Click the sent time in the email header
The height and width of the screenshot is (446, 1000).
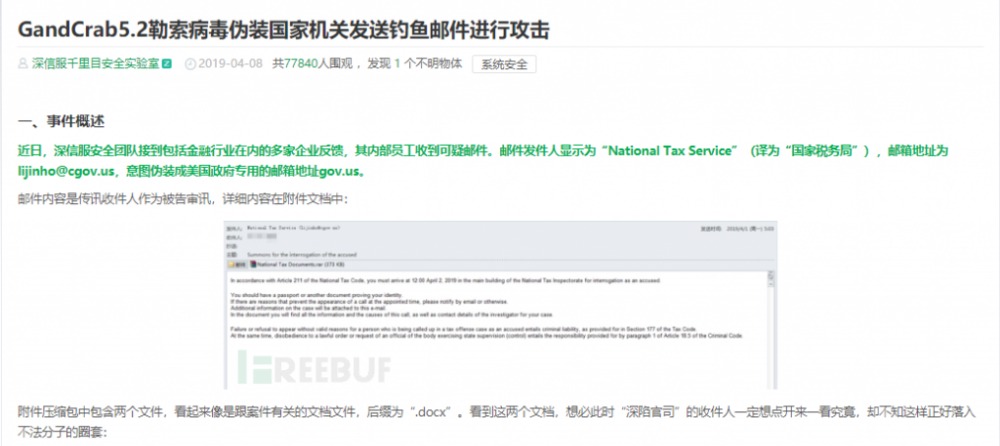coord(750,228)
